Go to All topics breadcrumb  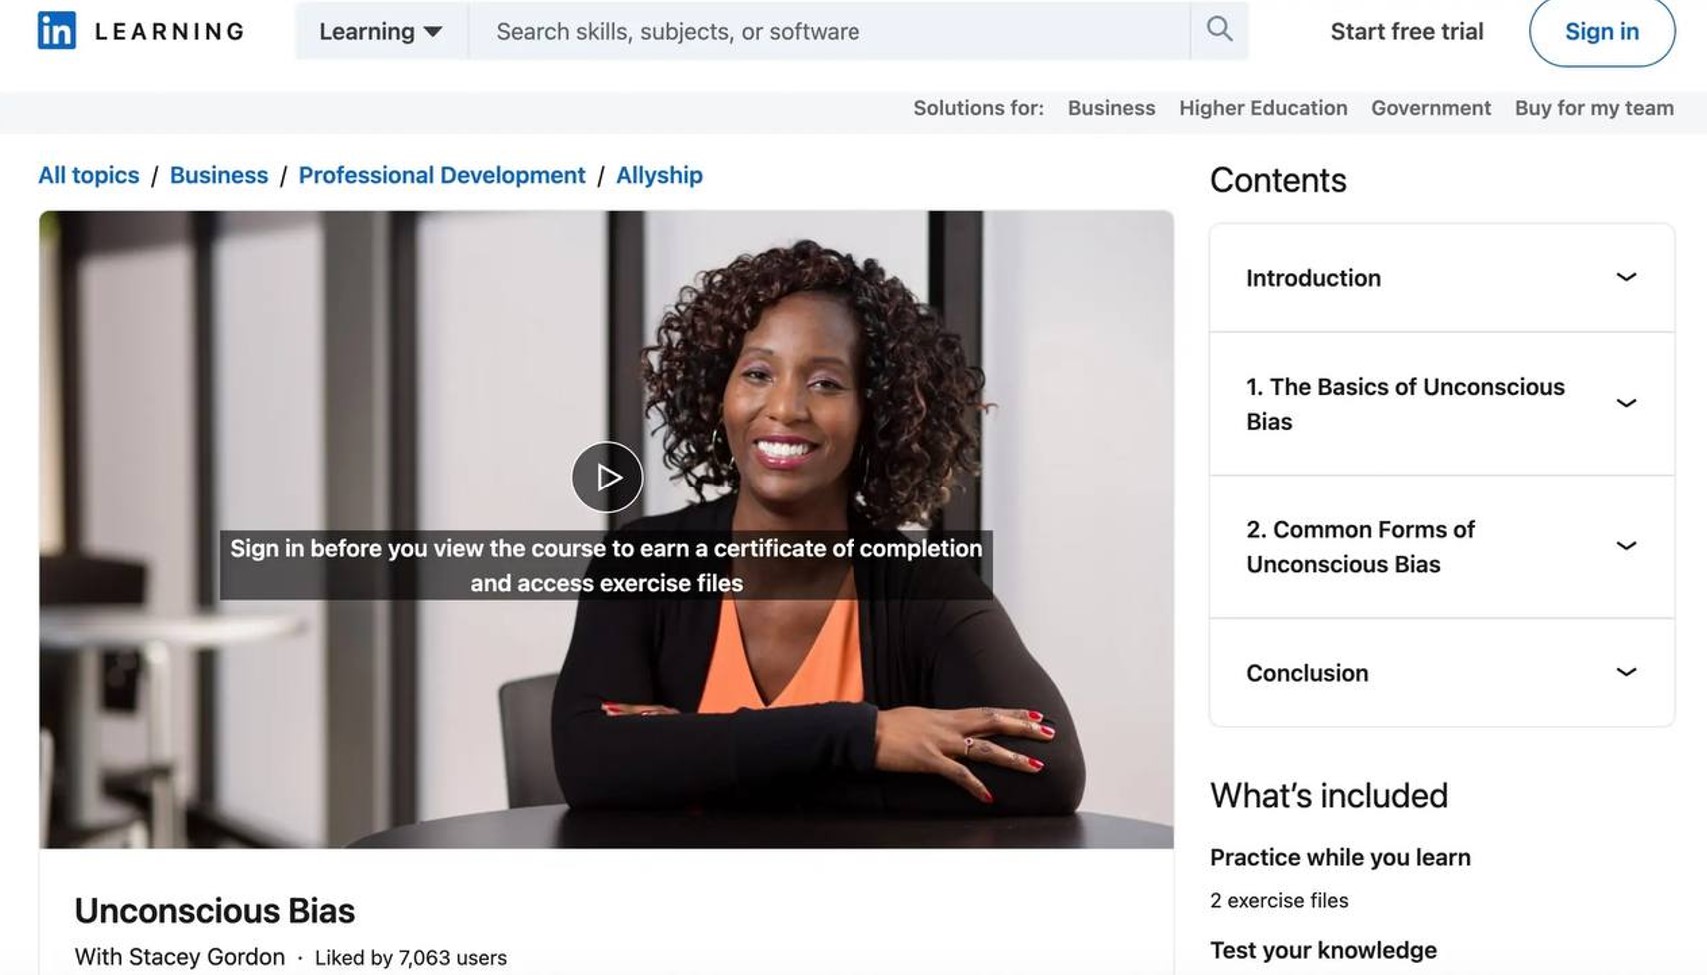[x=89, y=175]
